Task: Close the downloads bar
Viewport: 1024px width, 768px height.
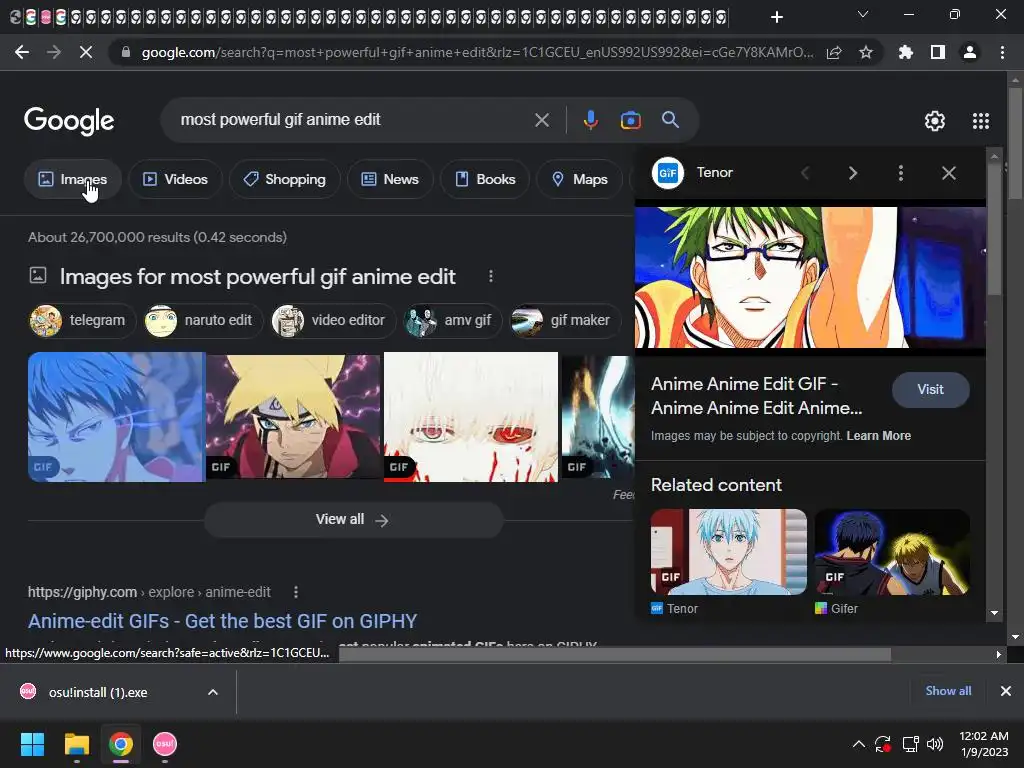Action: 1006,691
